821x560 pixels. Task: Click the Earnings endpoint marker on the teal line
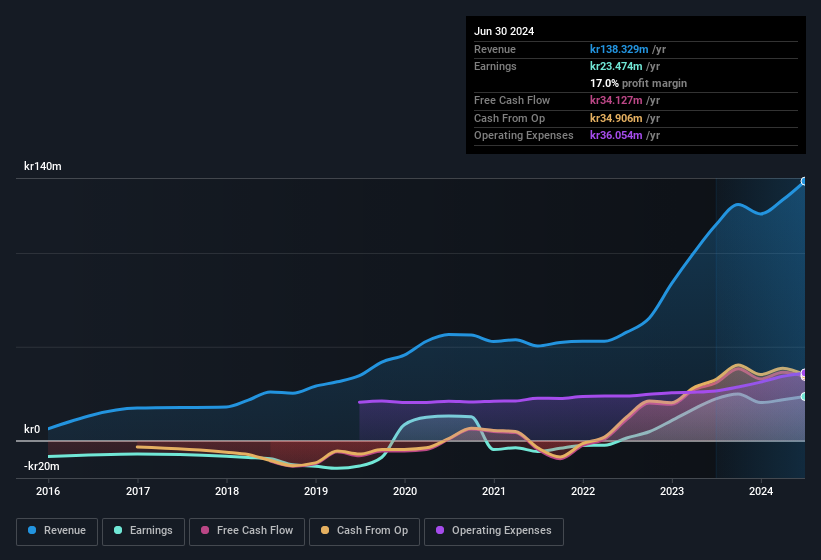[804, 397]
